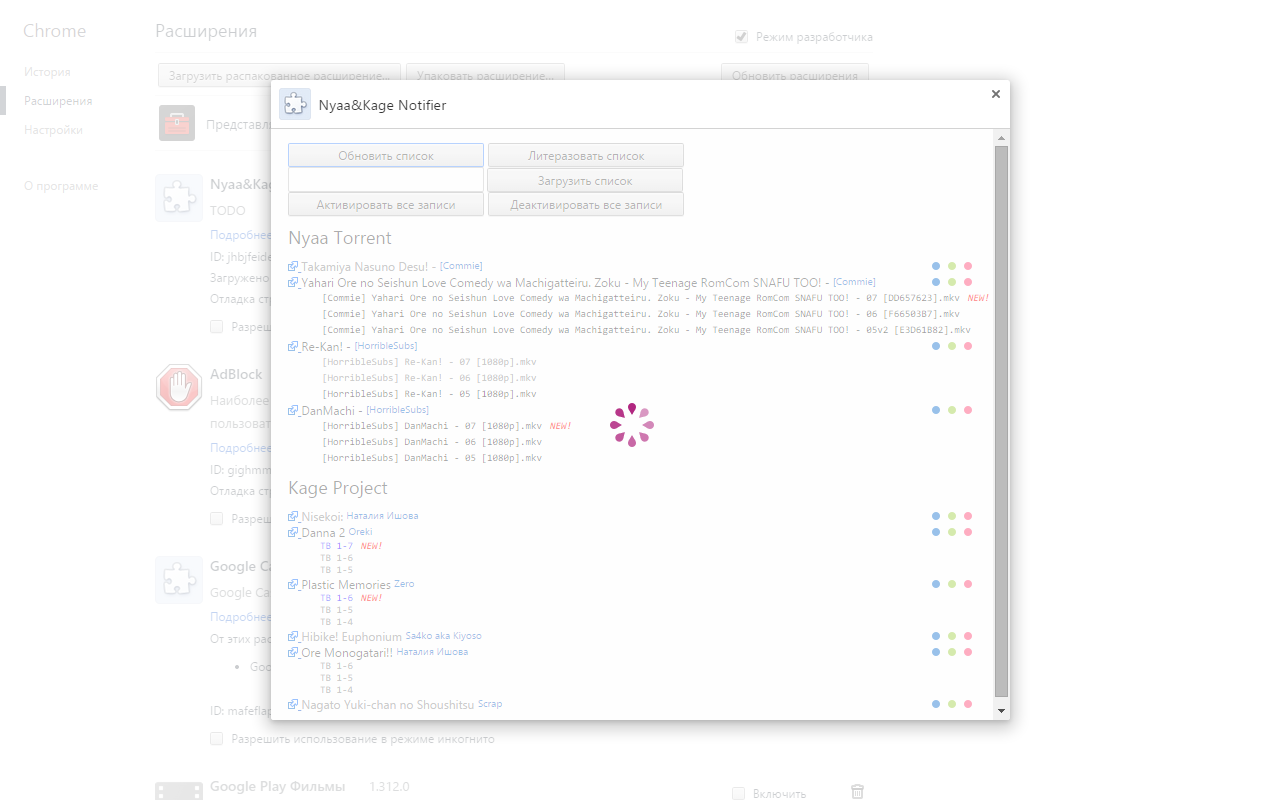Click the green dot on the DanMachi row
The image size is (1280, 800).
952,410
